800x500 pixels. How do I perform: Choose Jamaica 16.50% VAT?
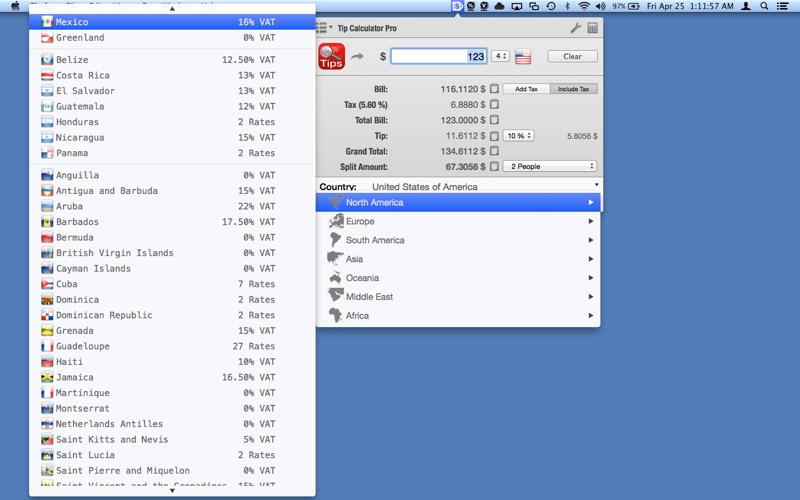[172, 378]
